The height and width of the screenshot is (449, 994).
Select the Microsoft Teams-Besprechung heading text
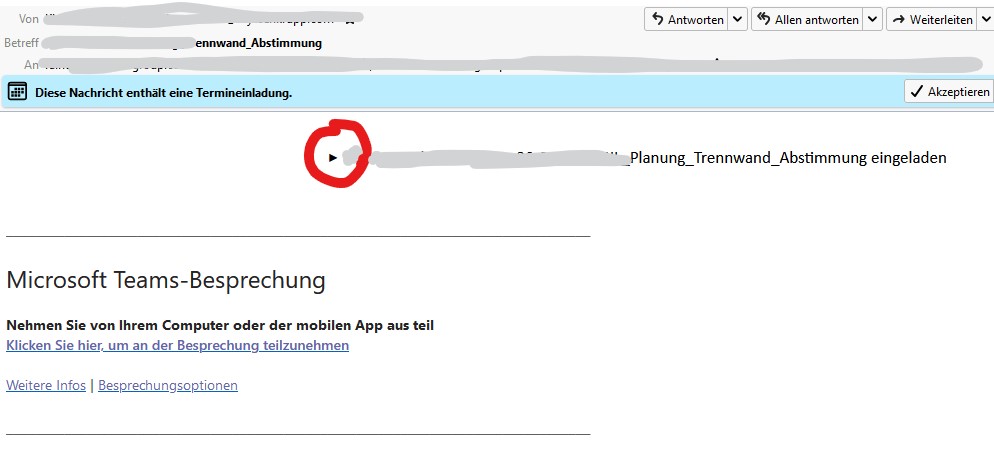point(165,280)
